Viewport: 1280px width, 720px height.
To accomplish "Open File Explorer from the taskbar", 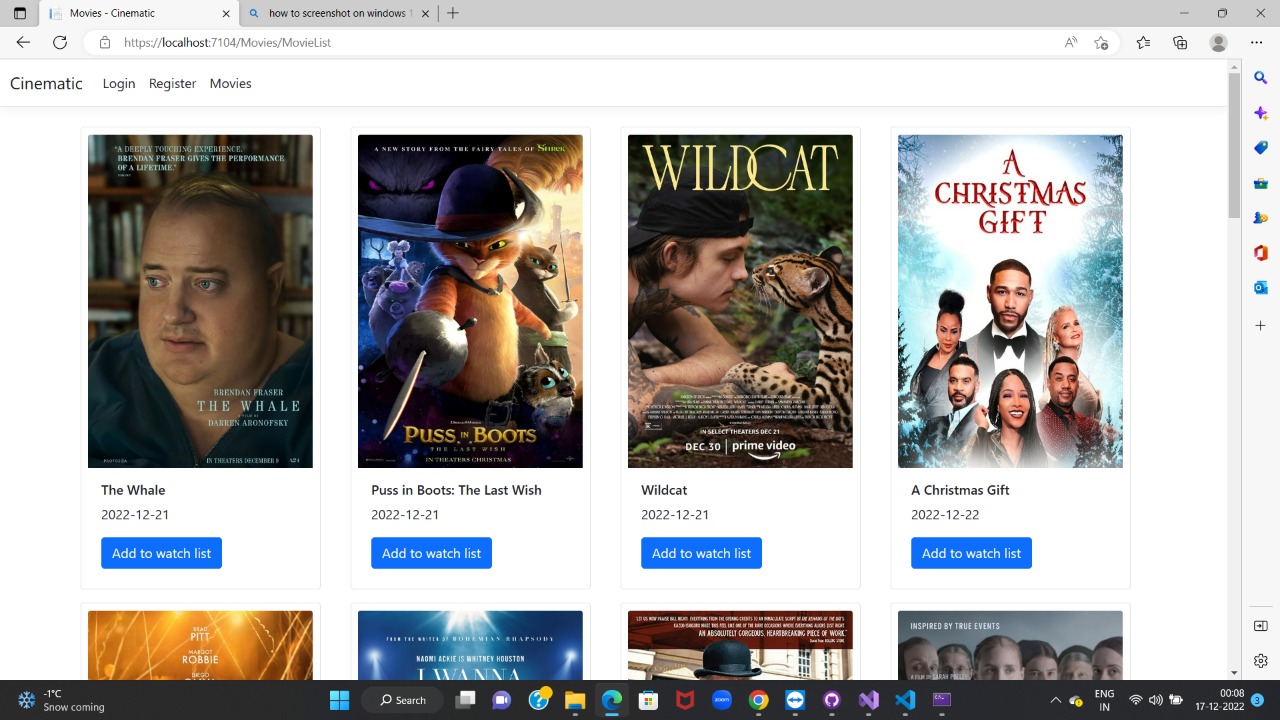I will click(575, 700).
